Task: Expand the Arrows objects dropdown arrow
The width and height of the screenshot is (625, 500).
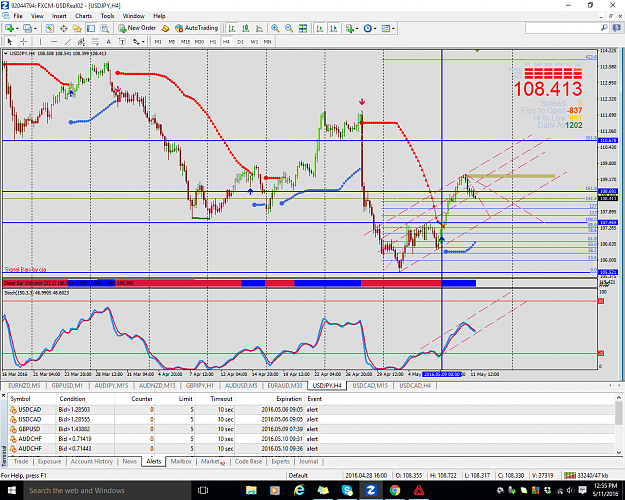Action: point(143,41)
